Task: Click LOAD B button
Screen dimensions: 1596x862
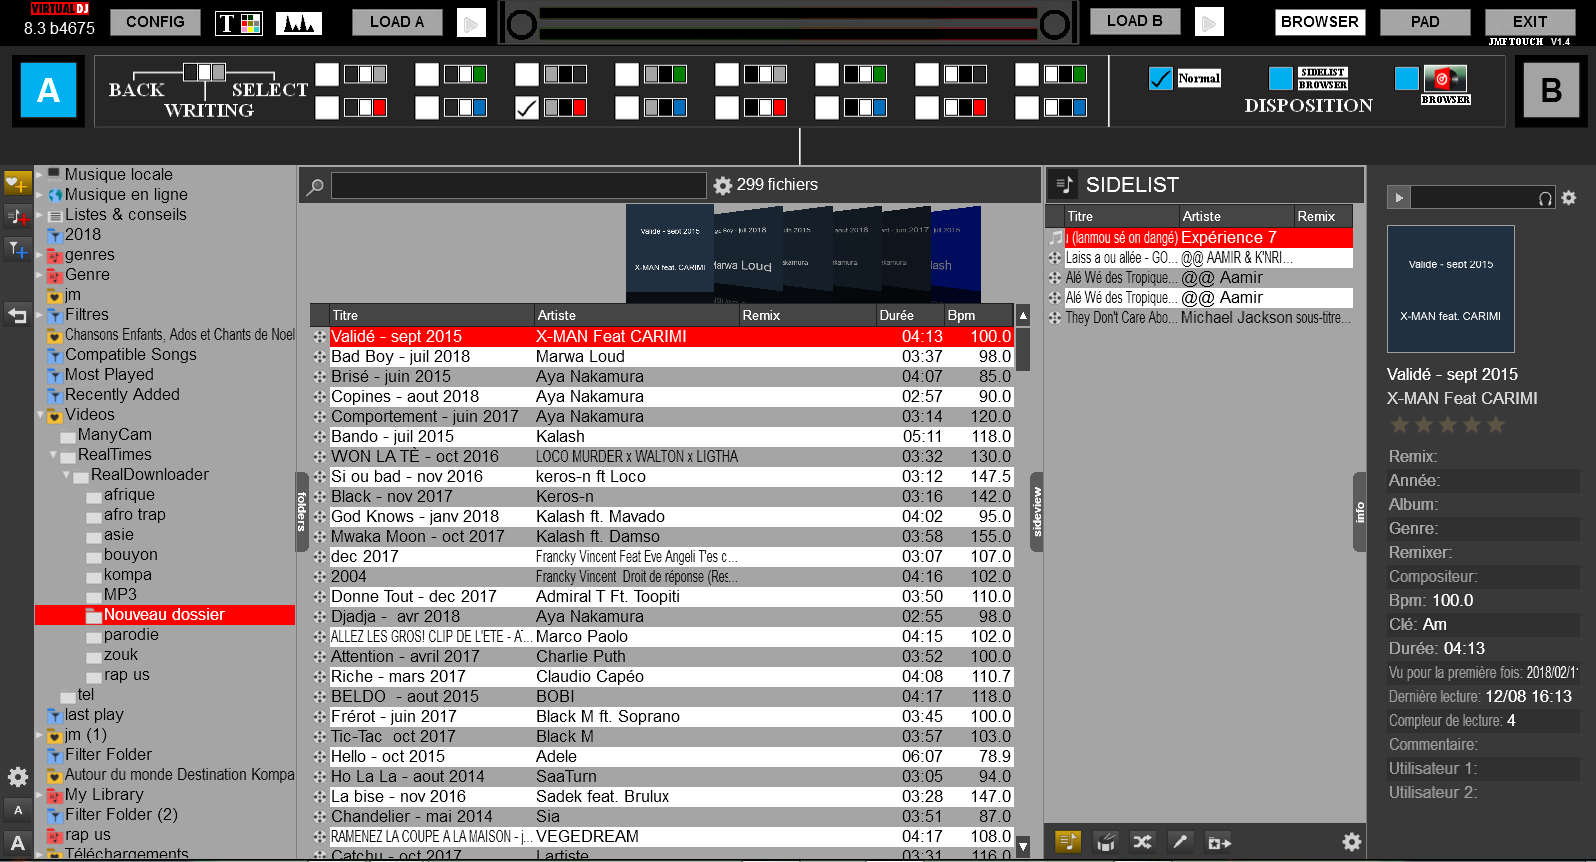Action: pos(1135,21)
